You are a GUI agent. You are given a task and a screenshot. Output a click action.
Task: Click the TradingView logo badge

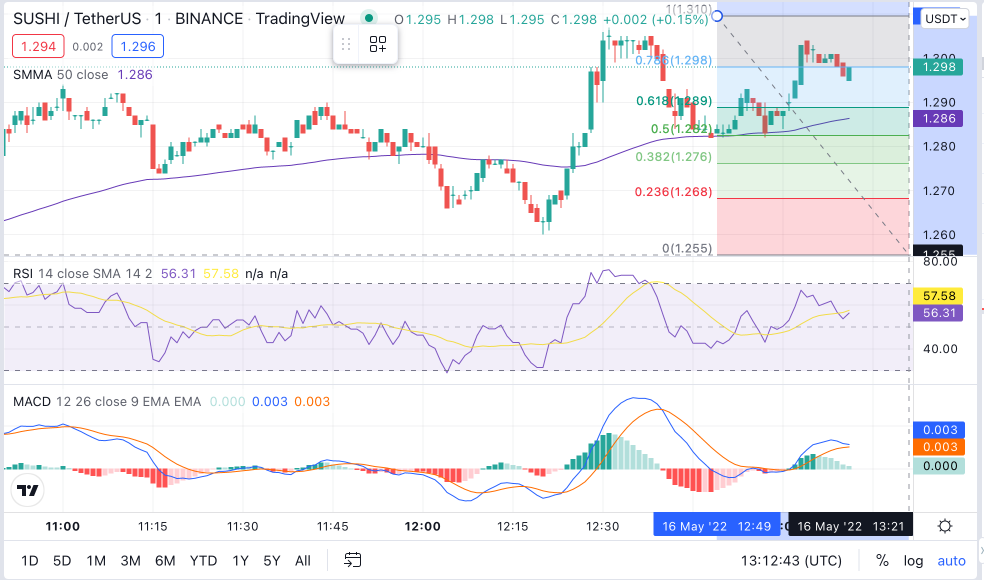[27, 490]
